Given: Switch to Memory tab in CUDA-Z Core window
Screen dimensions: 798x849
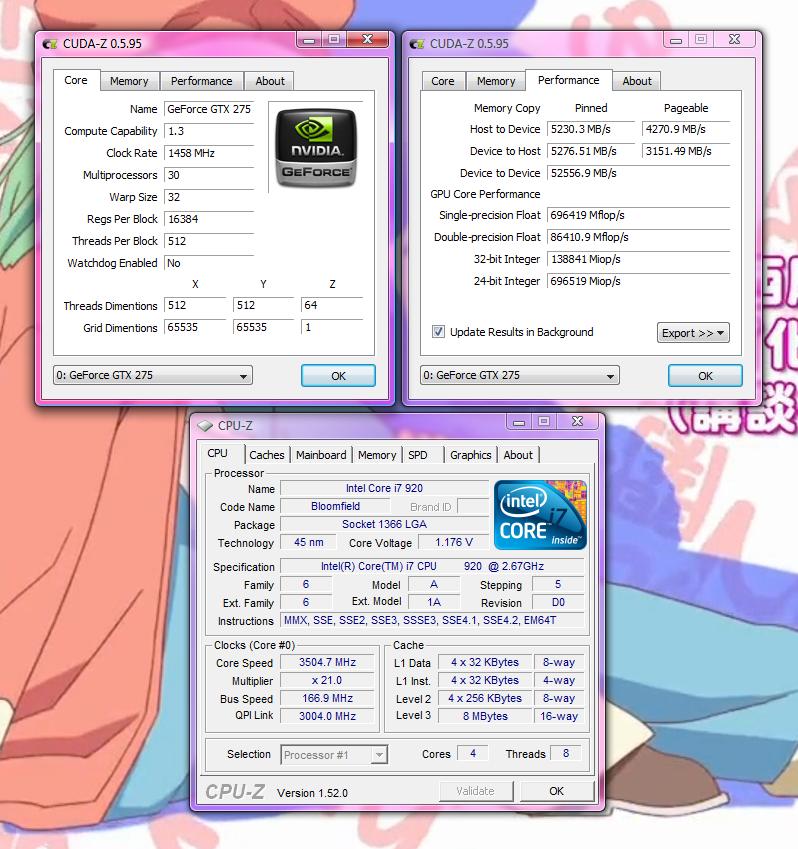Looking at the screenshot, I should [129, 81].
